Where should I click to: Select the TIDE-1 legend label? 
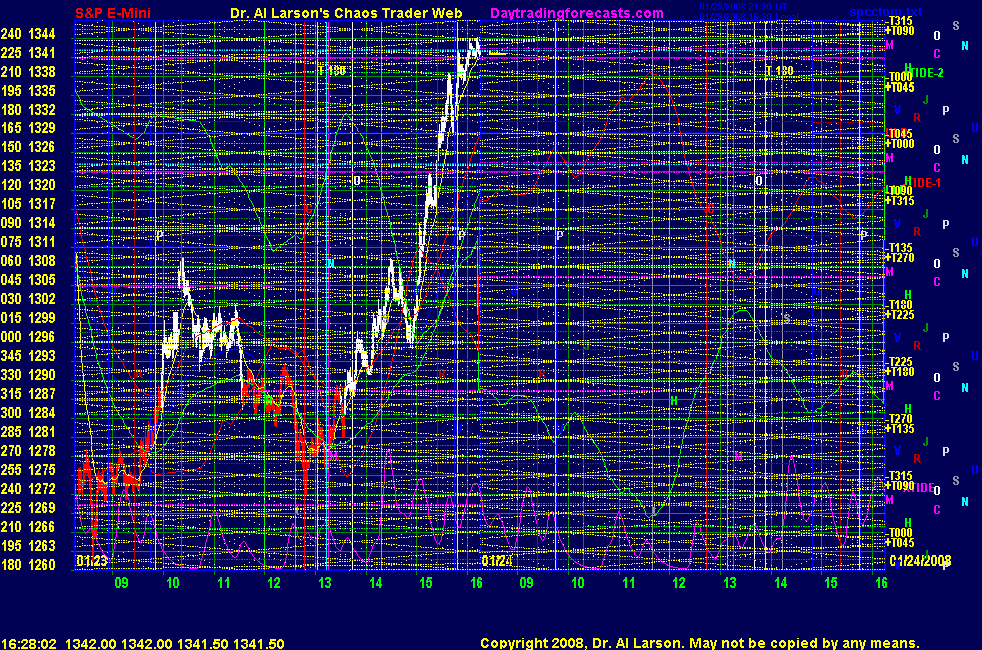pos(925,183)
